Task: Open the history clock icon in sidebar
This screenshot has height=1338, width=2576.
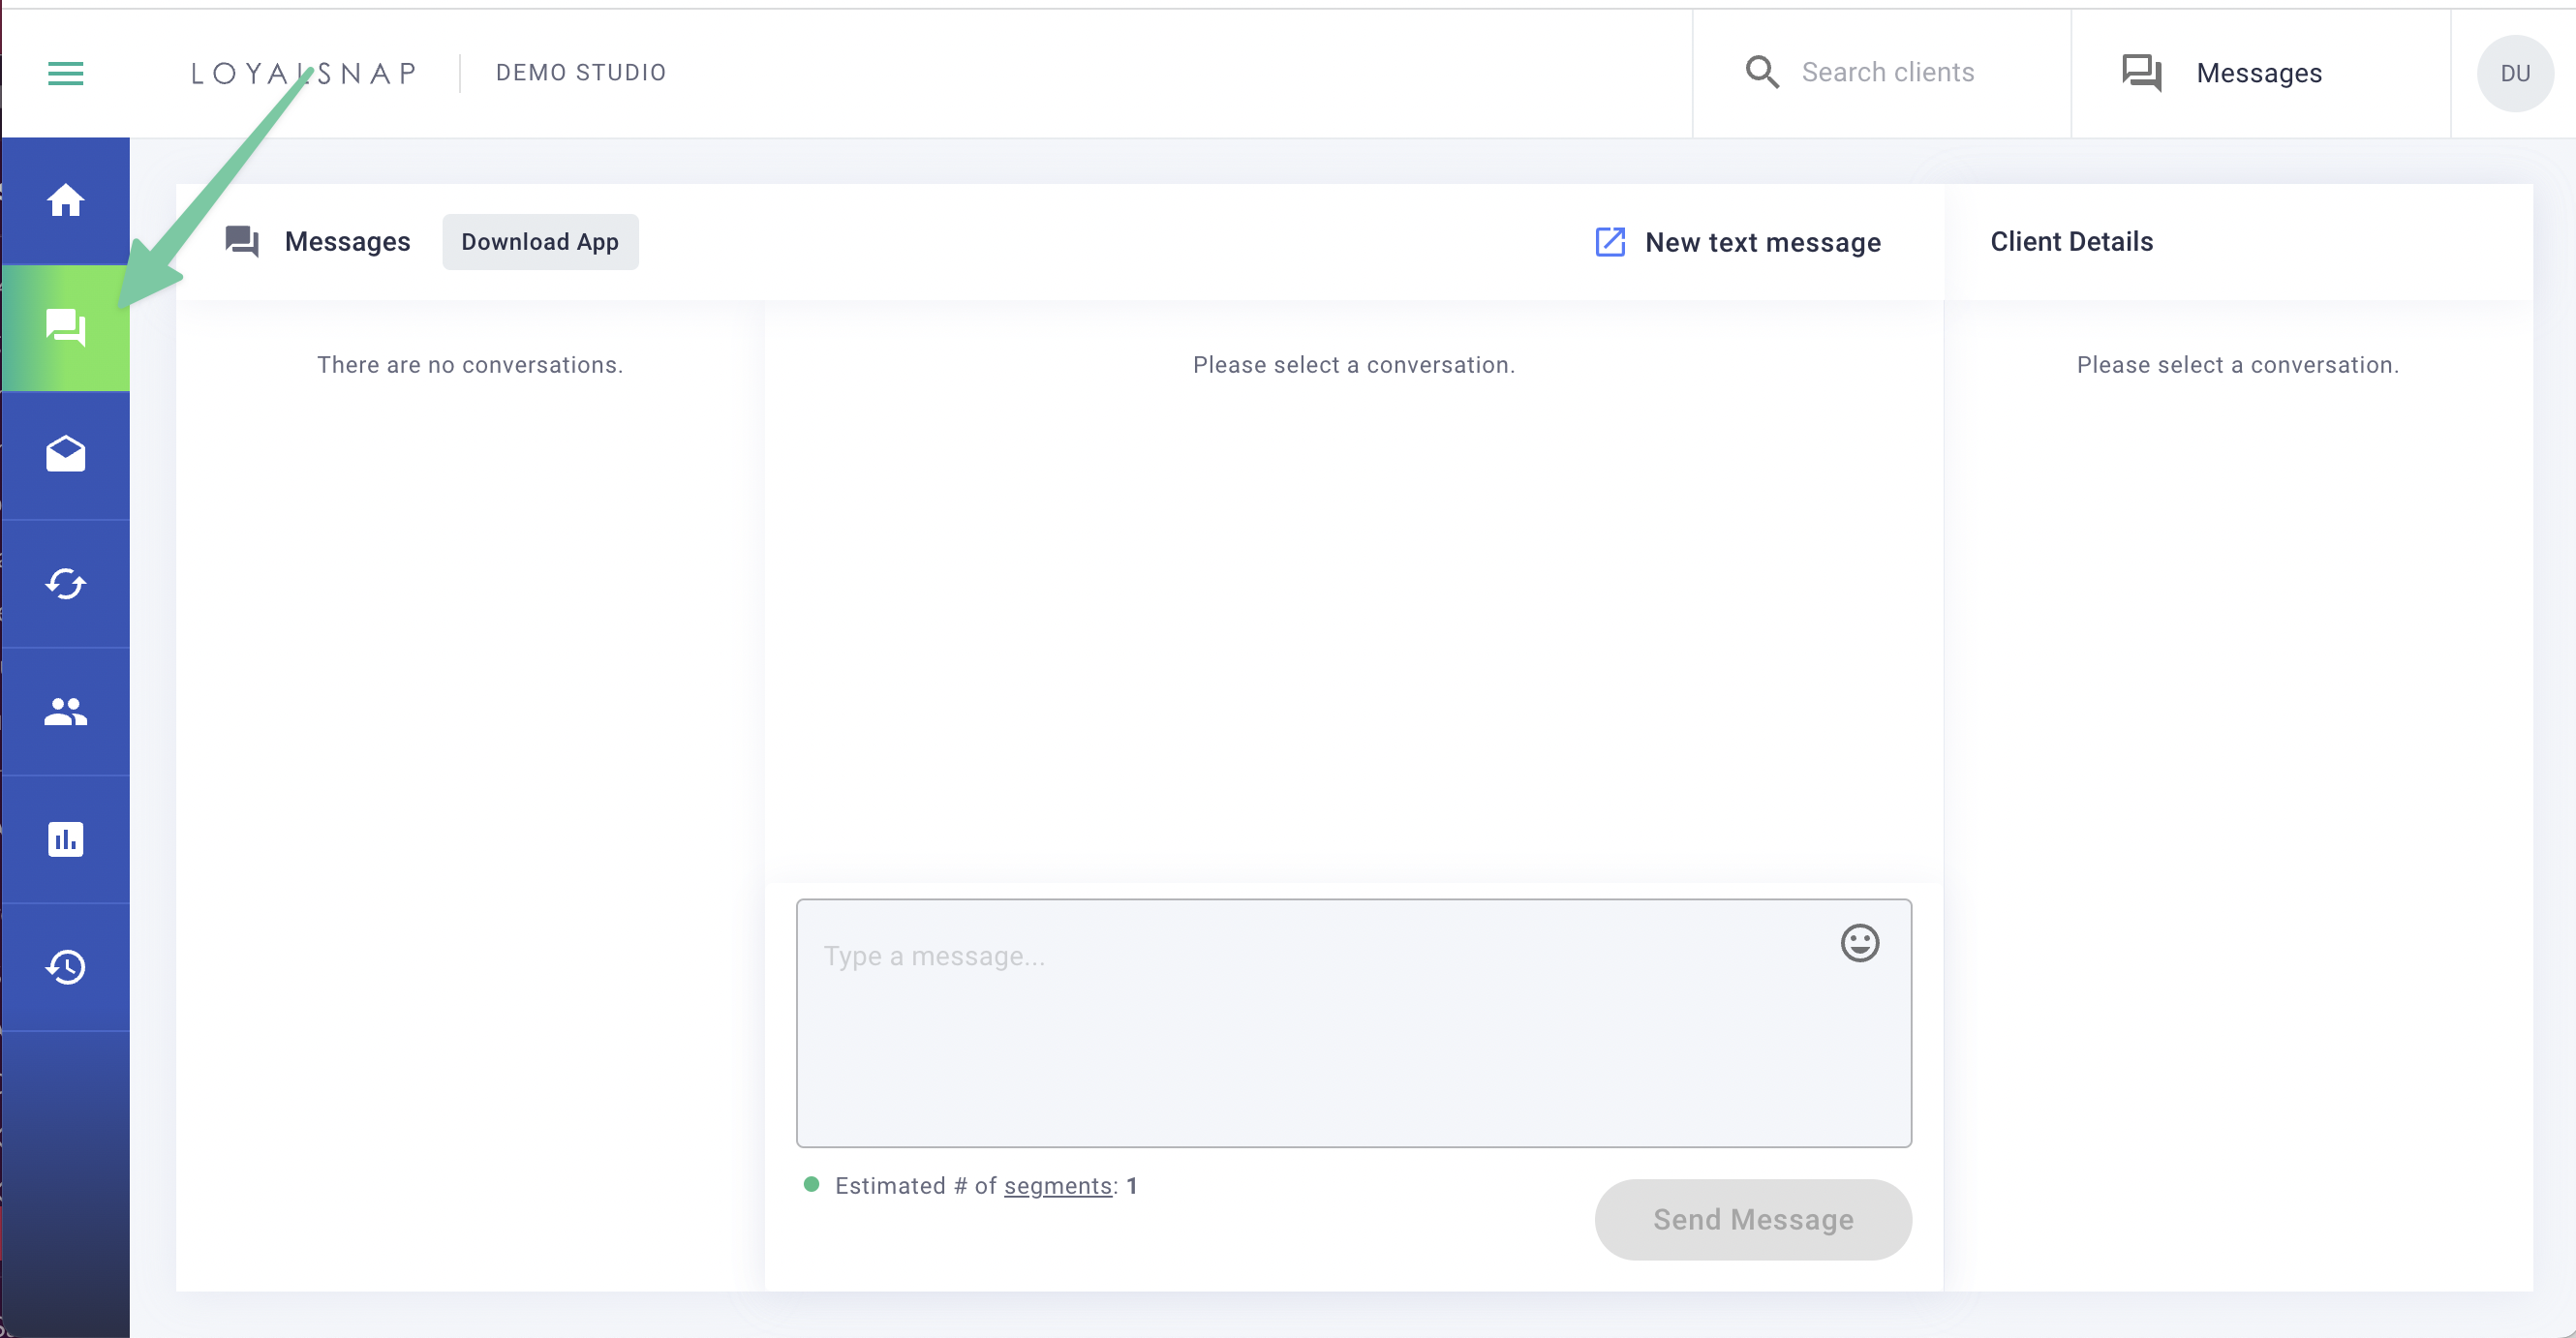Action: [x=65, y=966]
